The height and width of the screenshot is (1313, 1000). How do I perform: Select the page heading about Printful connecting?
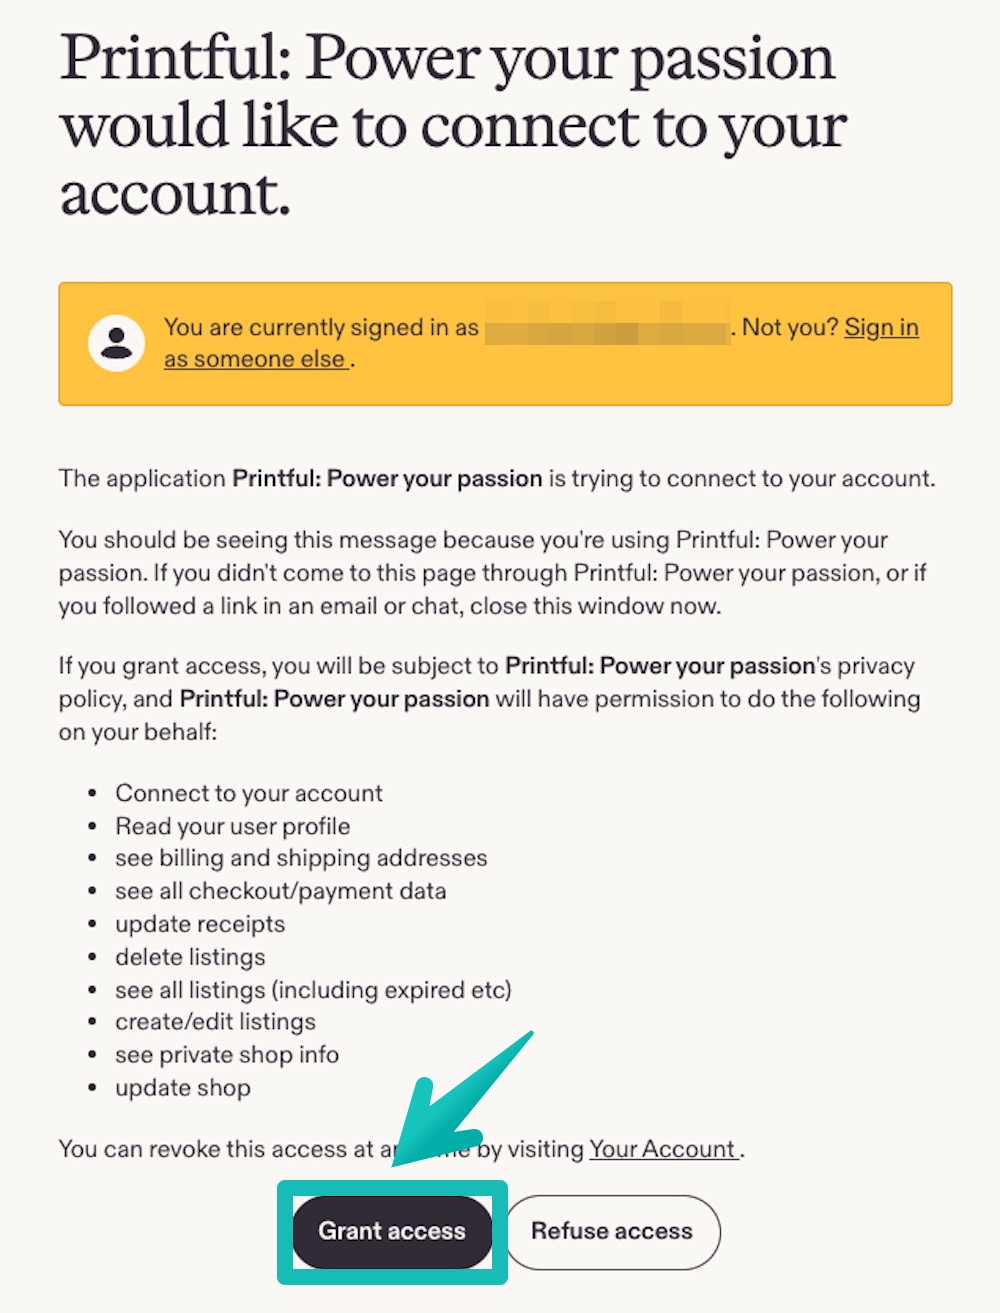point(450,125)
